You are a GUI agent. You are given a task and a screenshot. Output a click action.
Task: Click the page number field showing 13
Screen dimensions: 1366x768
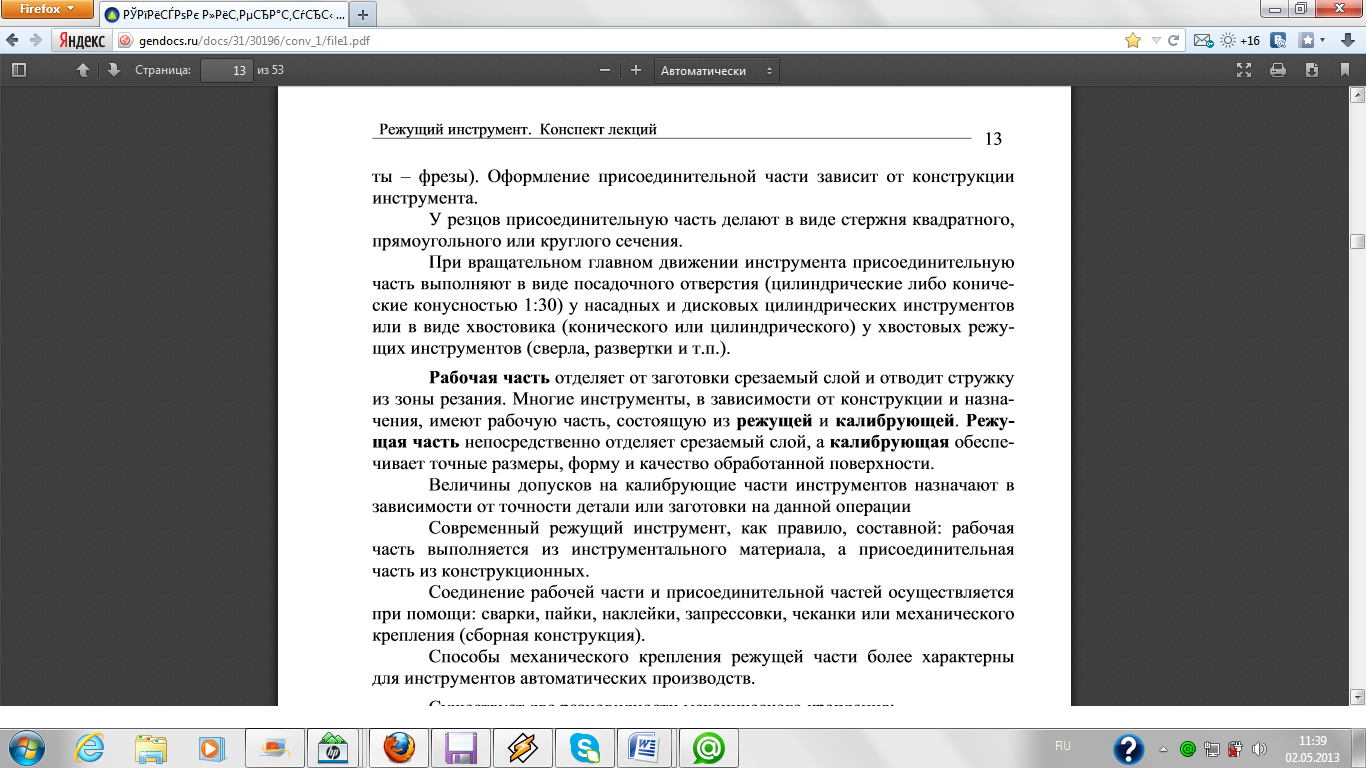tap(225, 70)
